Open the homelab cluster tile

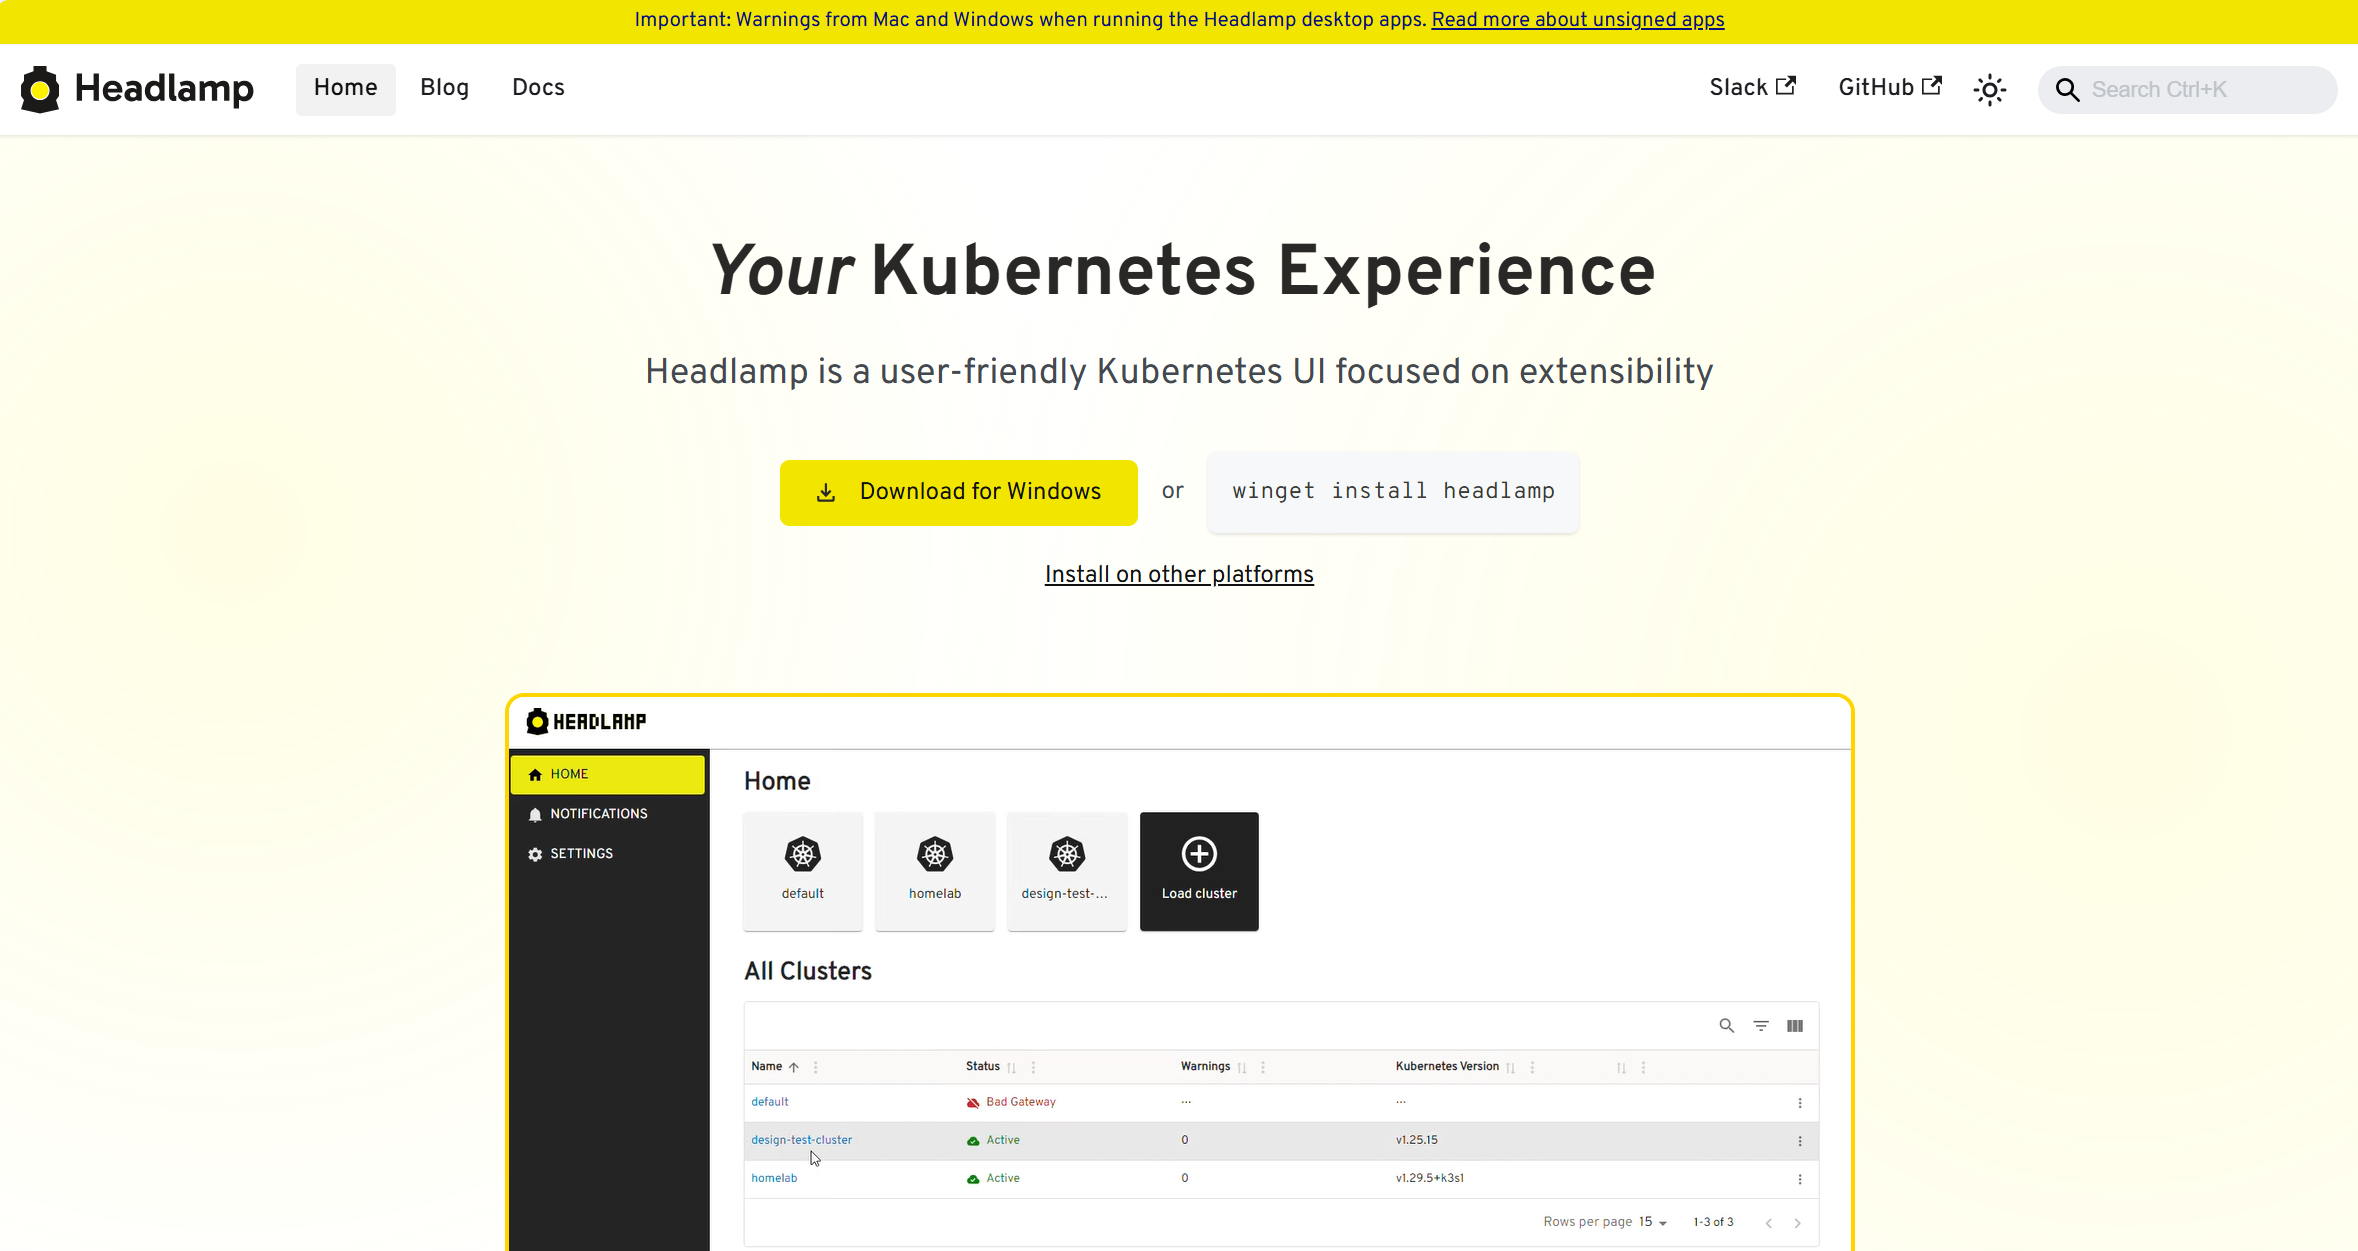click(x=935, y=871)
